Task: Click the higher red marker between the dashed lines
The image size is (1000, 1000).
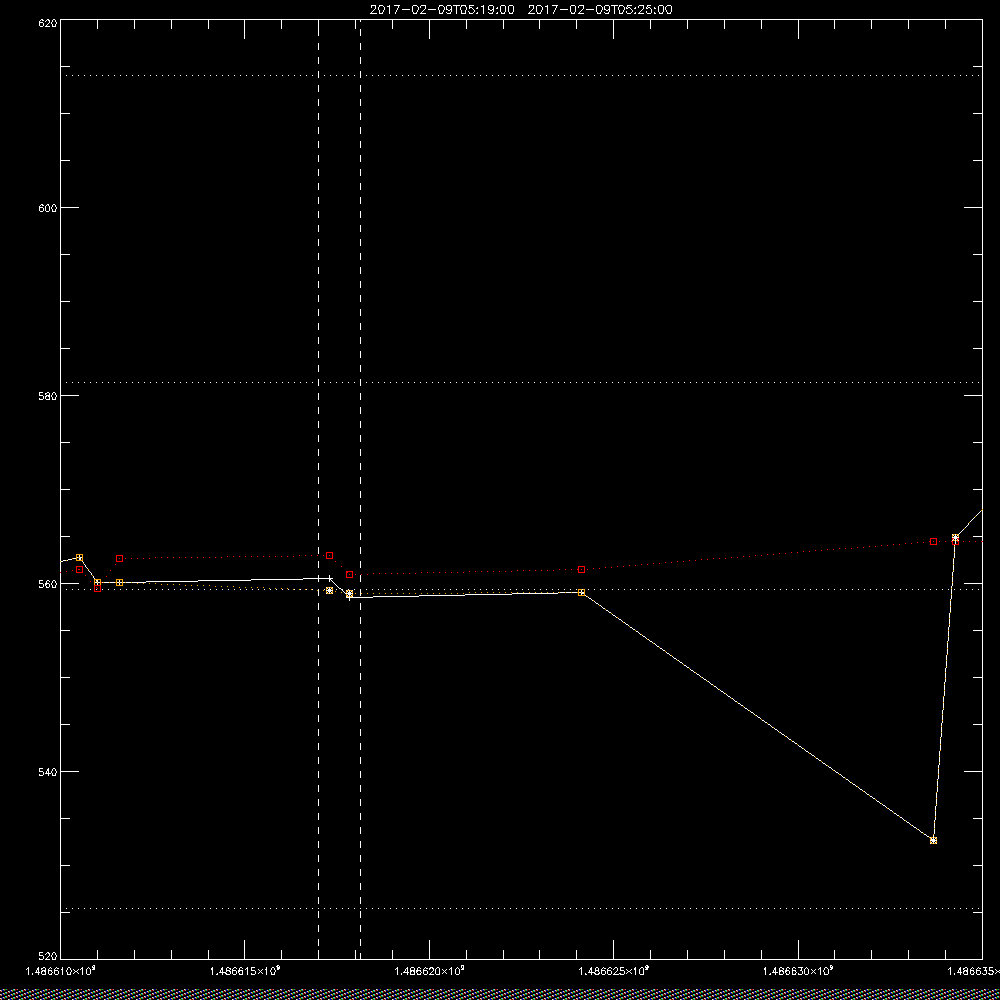Action: pyautogui.click(x=329, y=555)
